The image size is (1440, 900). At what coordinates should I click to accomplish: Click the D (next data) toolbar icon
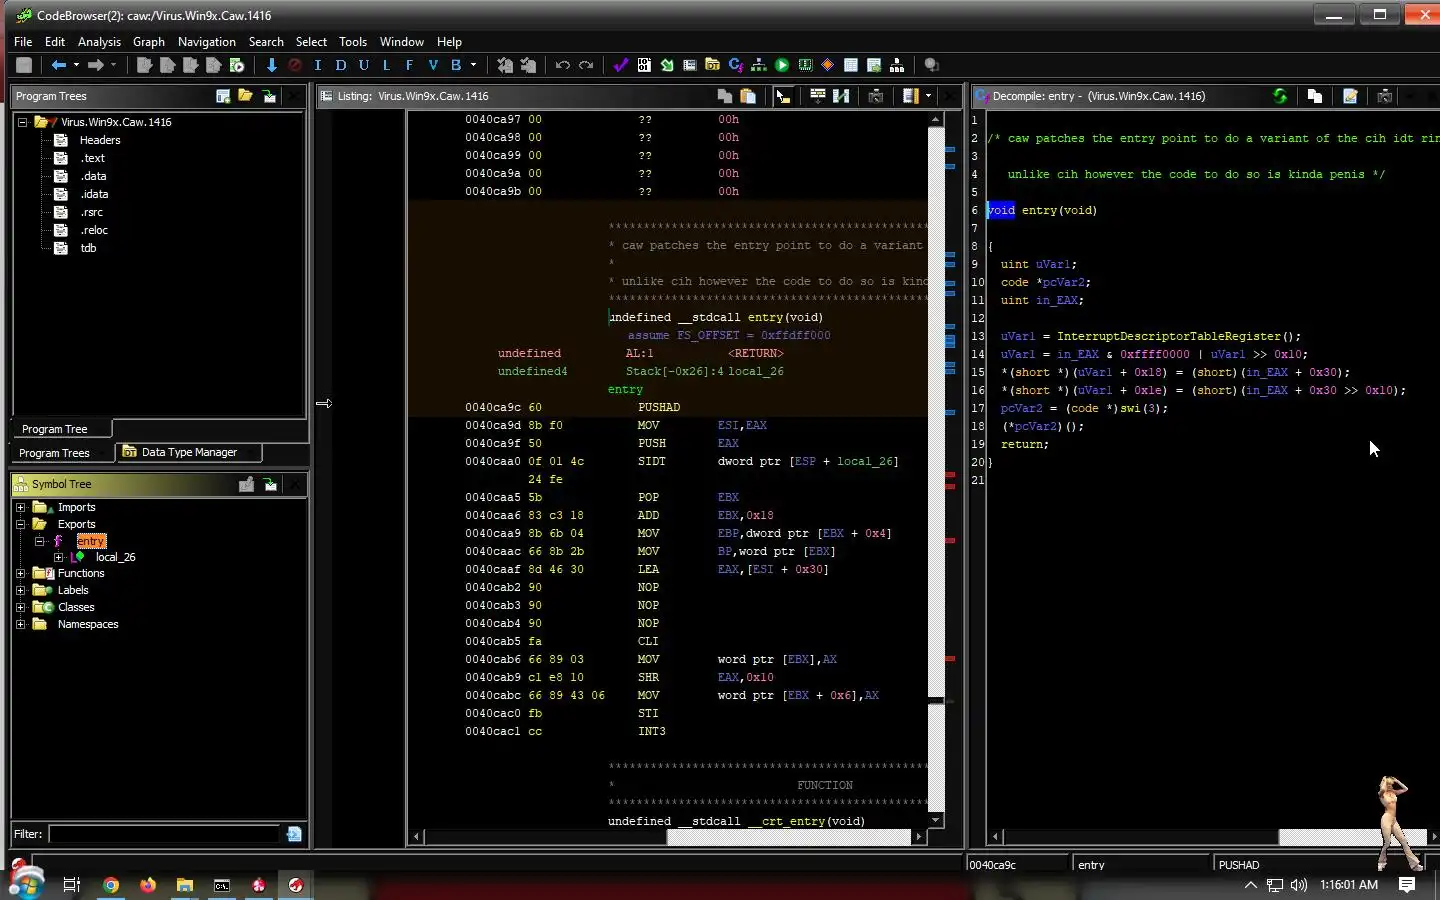[x=341, y=65]
